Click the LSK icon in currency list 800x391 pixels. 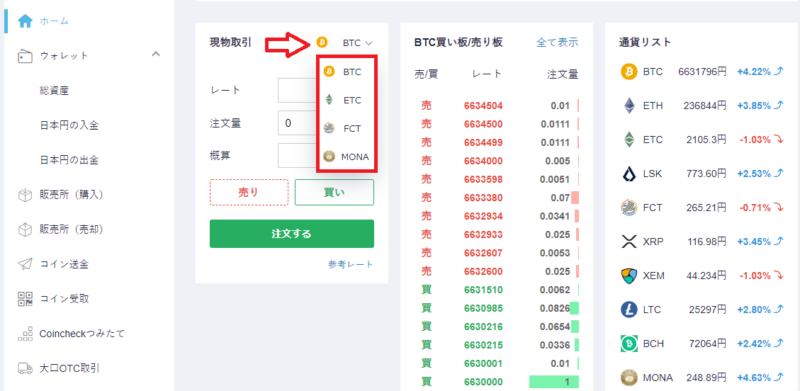629,174
